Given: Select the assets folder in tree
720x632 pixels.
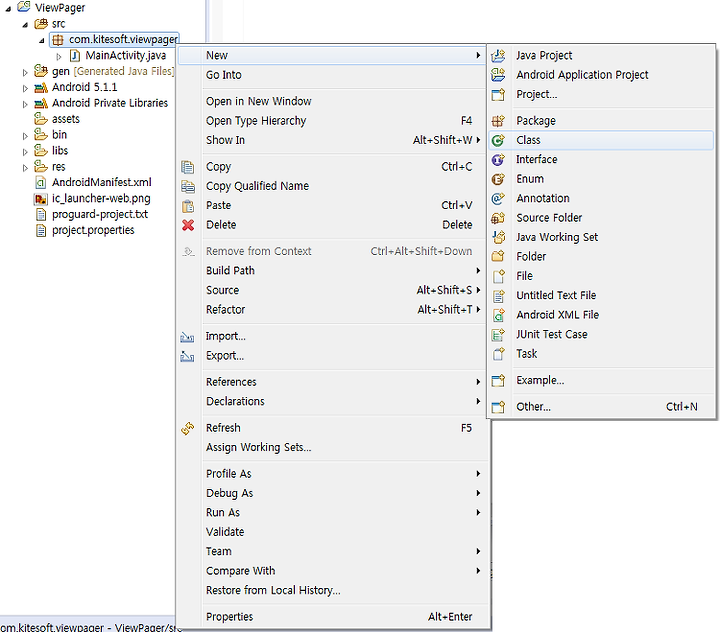Looking at the screenshot, I should coord(66,119).
